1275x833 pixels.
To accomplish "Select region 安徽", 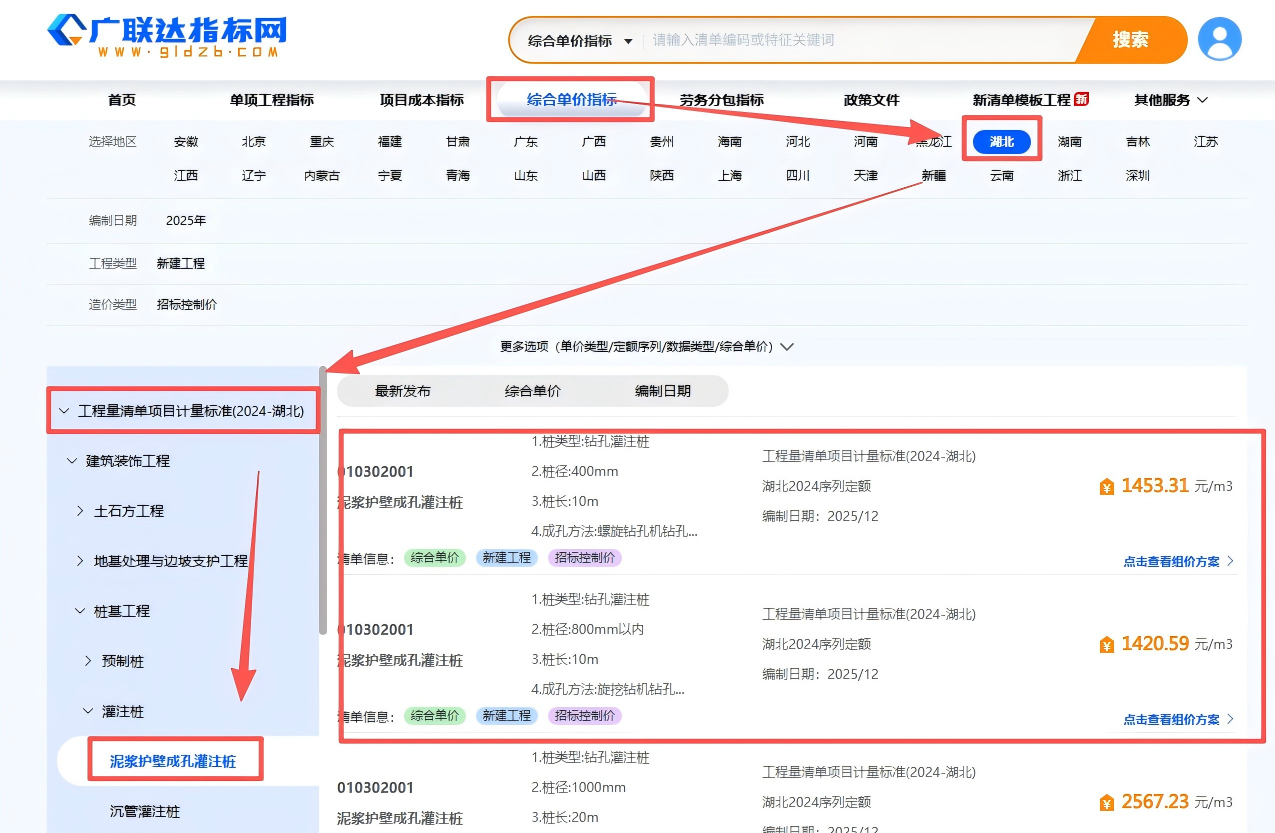I will pos(186,142).
